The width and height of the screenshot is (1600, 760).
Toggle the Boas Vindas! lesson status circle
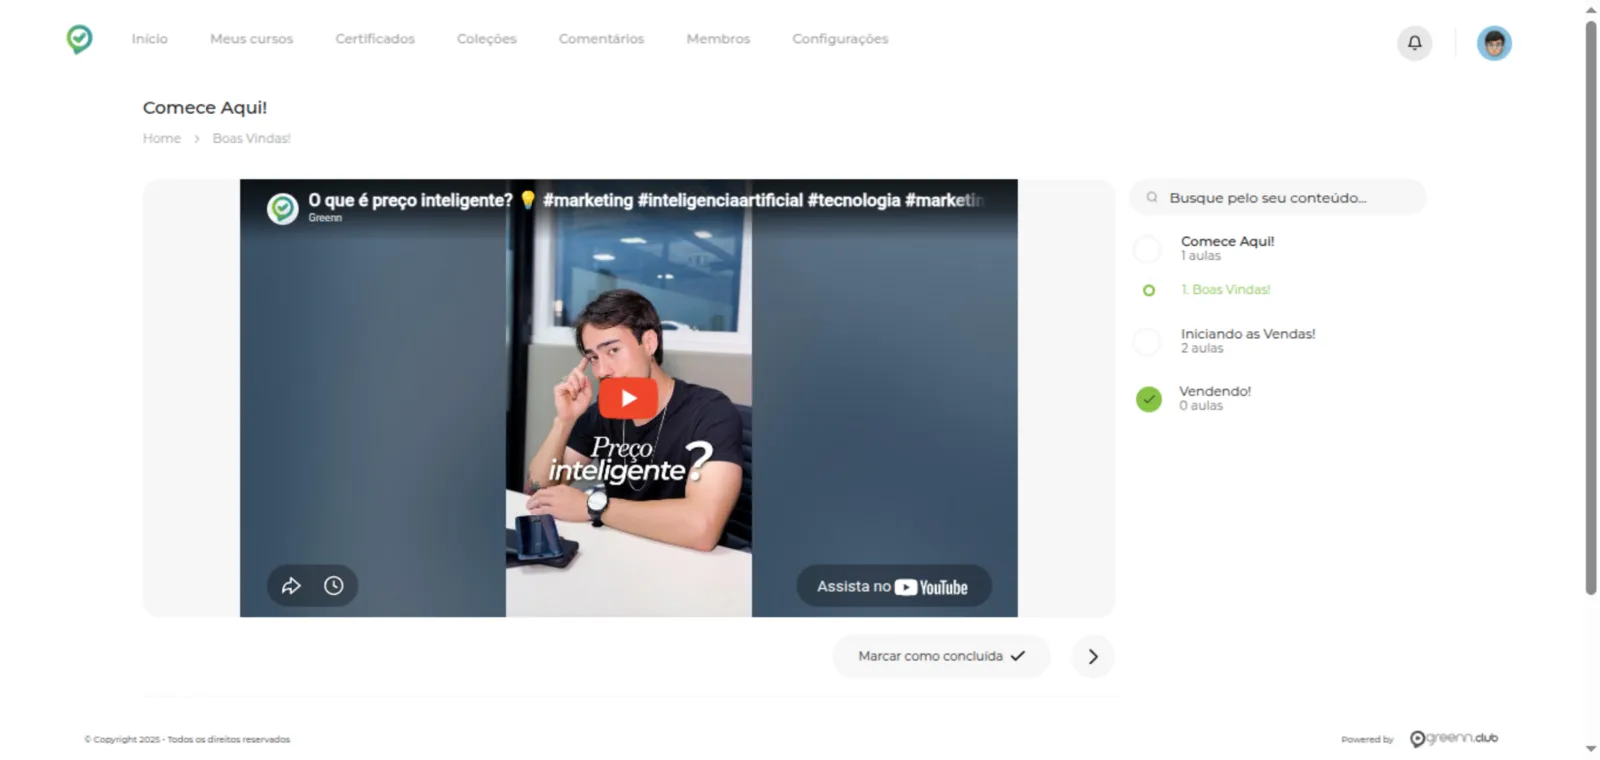pyautogui.click(x=1149, y=290)
